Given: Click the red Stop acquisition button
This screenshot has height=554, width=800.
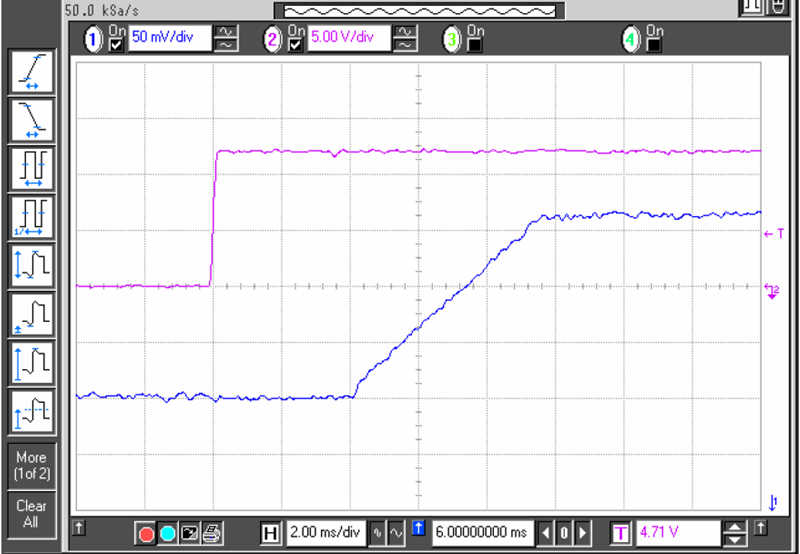Looking at the screenshot, I should [146, 534].
